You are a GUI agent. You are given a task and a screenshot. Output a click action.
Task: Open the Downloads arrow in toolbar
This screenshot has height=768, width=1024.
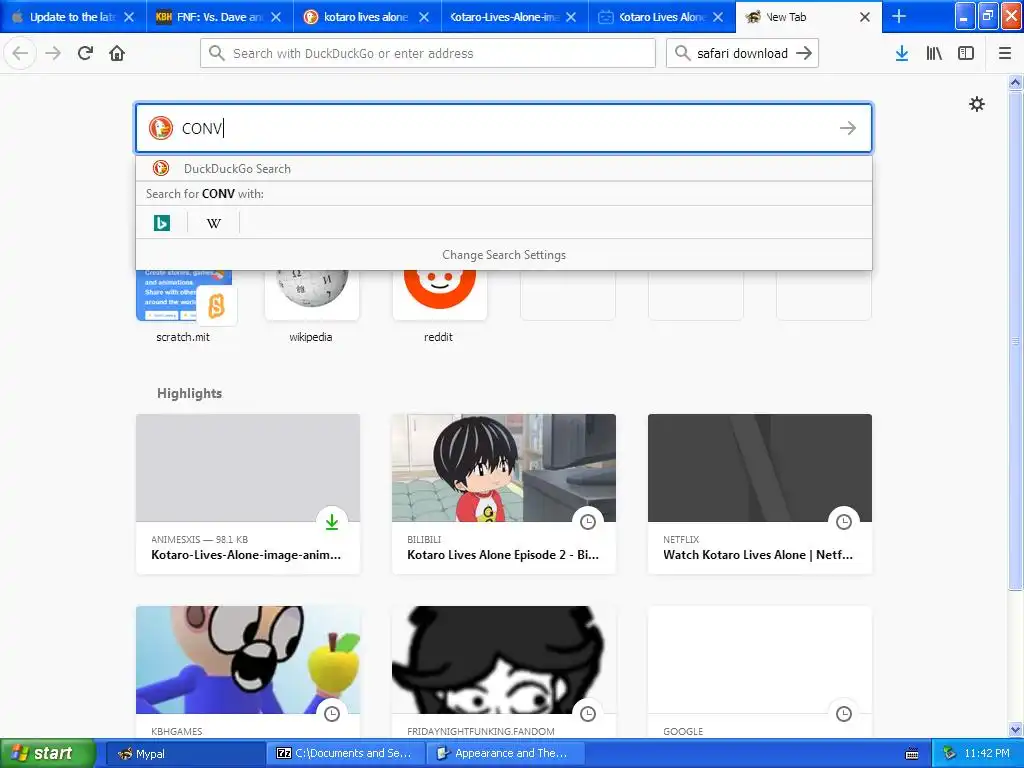pyautogui.click(x=902, y=53)
